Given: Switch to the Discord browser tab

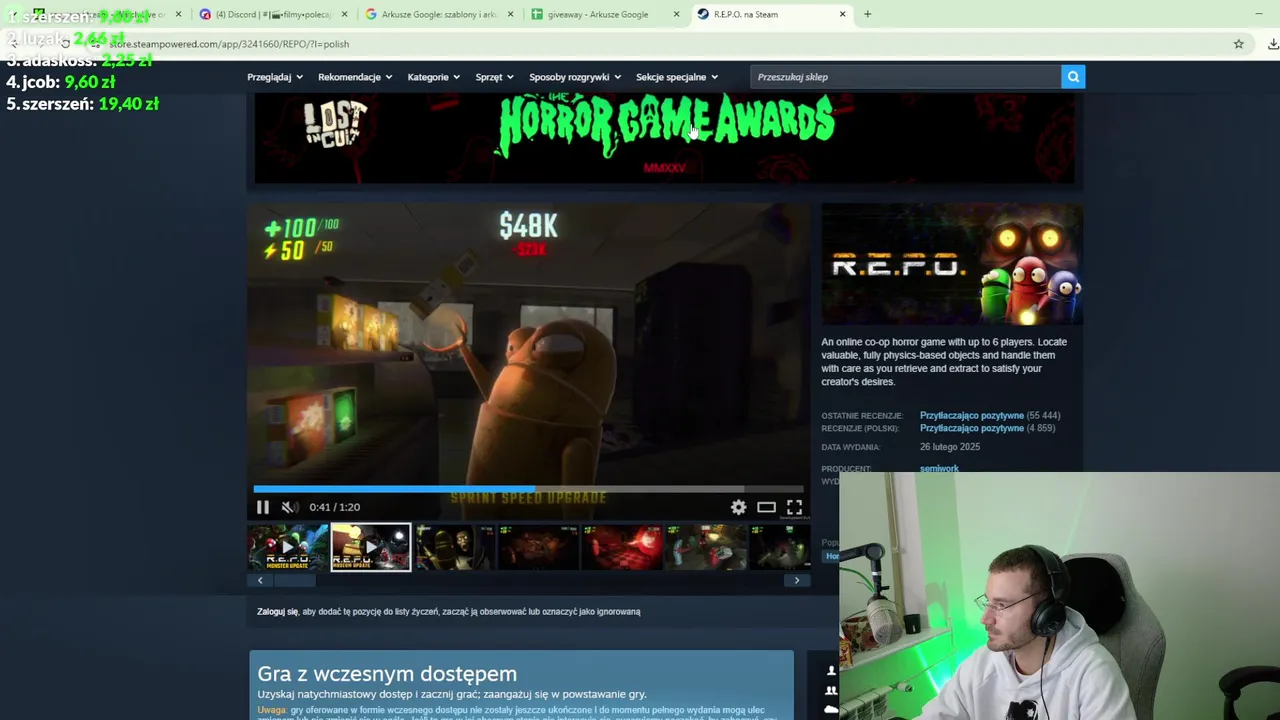Looking at the screenshot, I should [x=272, y=14].
